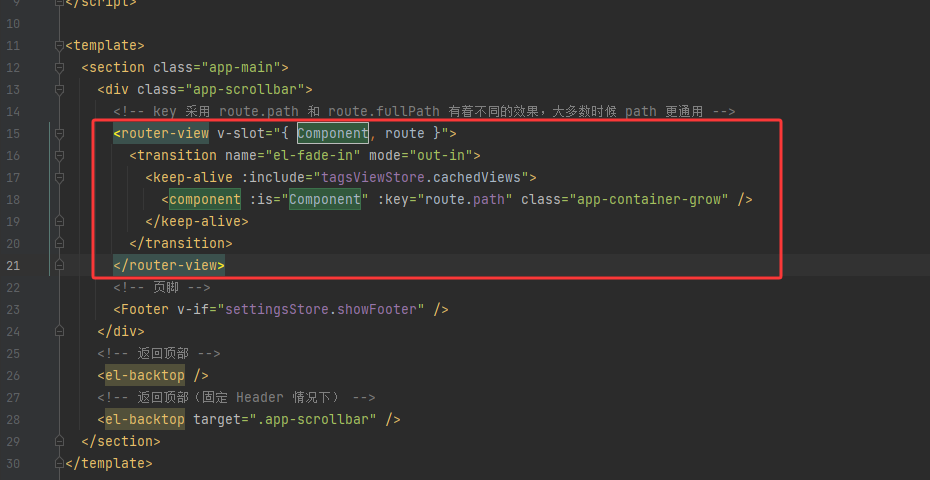The width and height of the screenshot is (930, 480).
Task: Collapse the div app-scrollbar fold on line 13
Action: click(x=59, y=90)
